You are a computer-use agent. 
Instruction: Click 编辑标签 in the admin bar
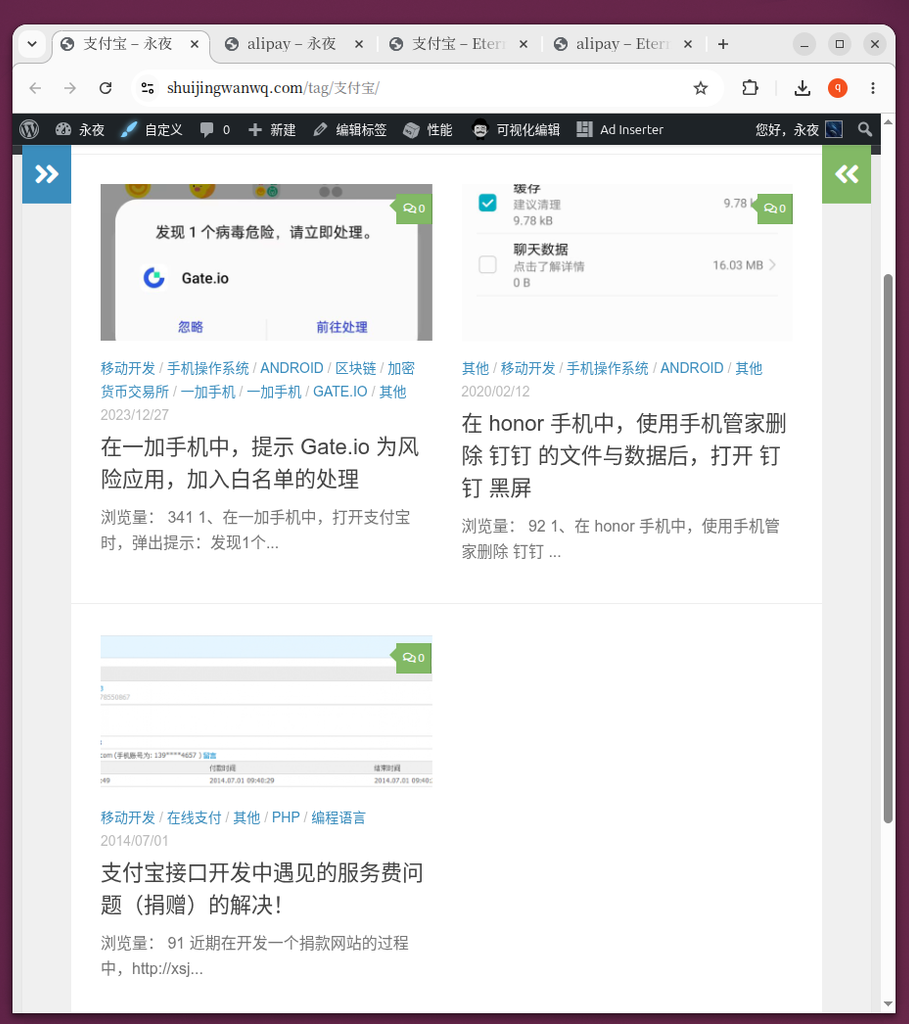coord(350,129)
